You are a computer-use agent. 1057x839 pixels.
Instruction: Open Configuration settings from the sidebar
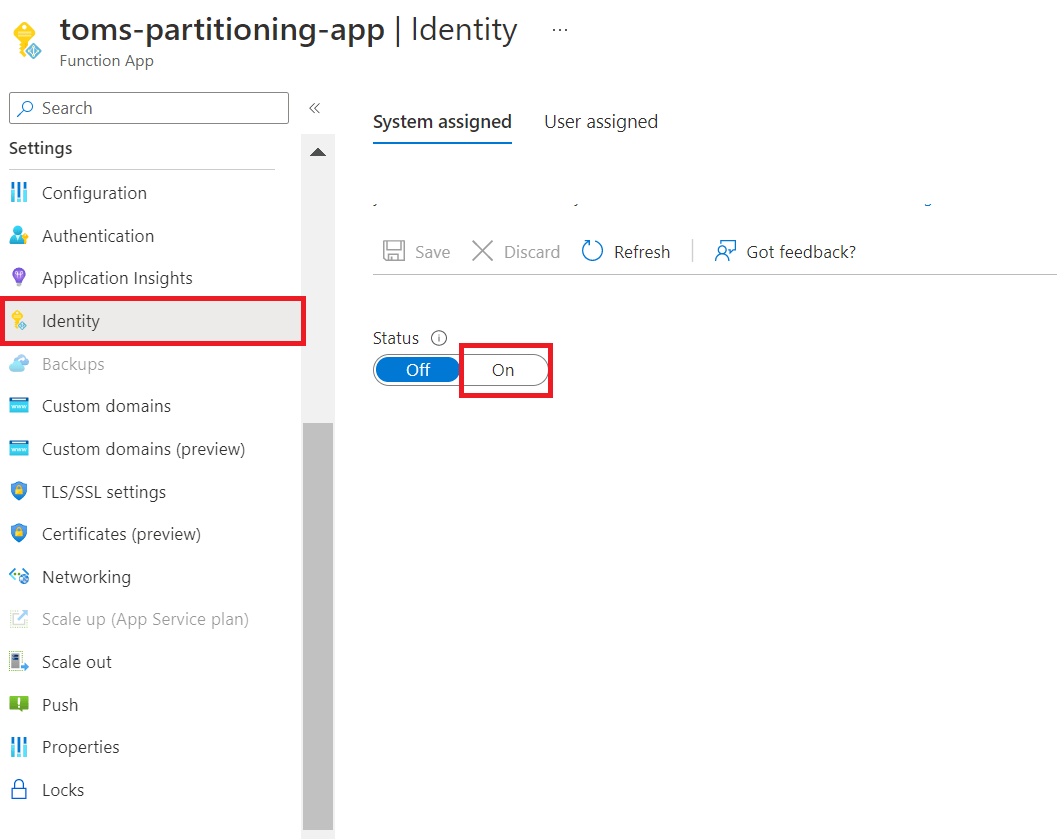pos(94,192)
